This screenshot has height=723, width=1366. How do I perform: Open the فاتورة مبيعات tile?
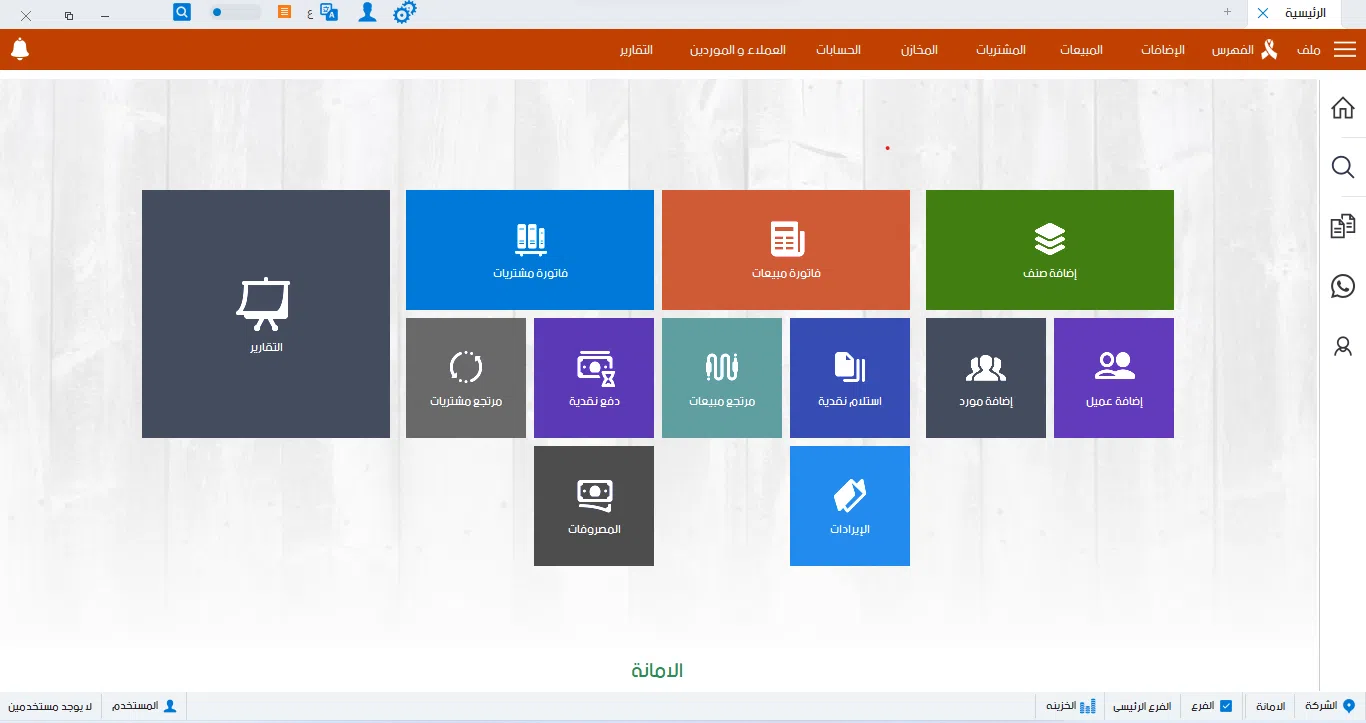786,250
